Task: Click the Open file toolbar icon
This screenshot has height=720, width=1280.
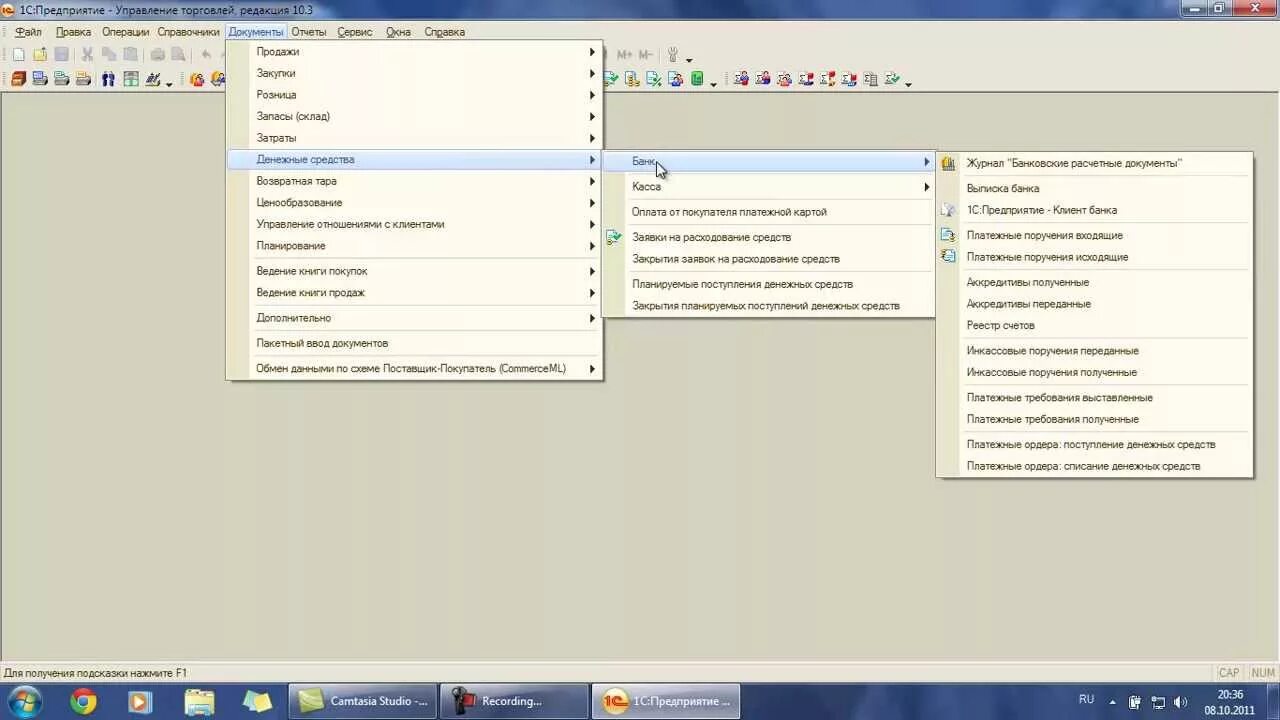Action: tap(40, 55)
